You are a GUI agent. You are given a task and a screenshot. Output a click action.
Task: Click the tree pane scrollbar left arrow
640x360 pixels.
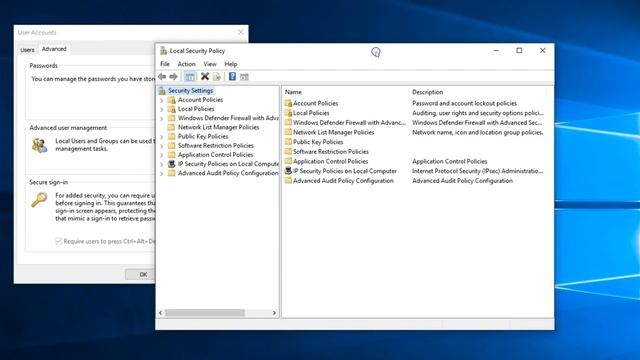click(x=161, y=313)
